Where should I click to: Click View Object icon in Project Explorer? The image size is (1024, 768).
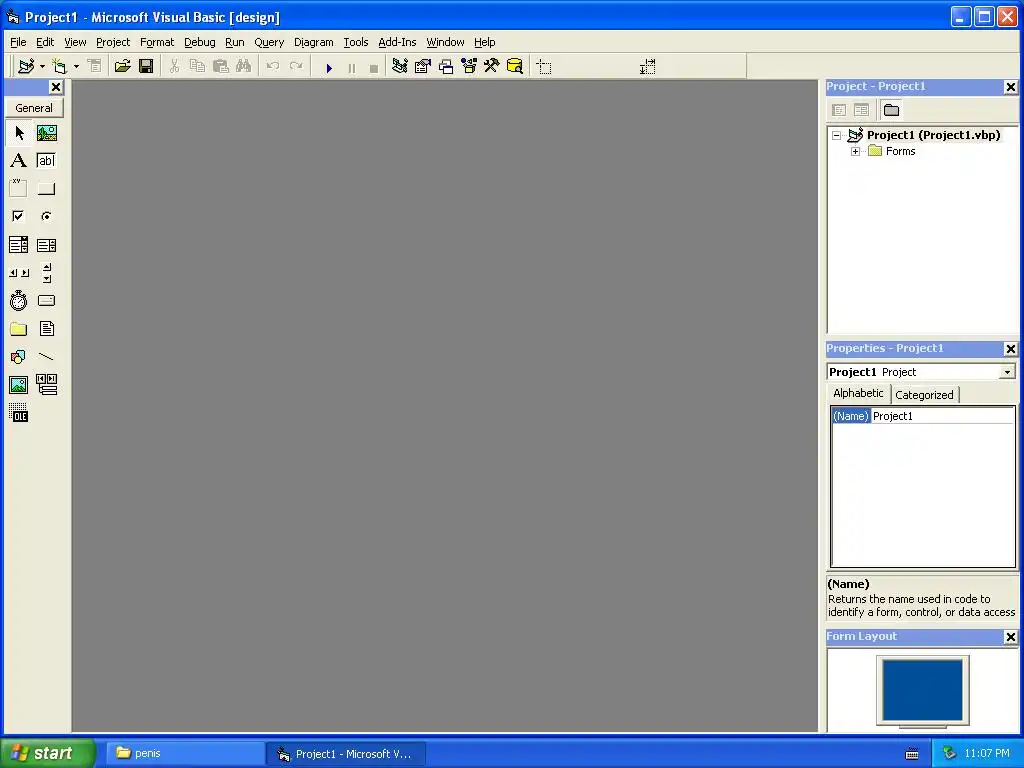861,110
